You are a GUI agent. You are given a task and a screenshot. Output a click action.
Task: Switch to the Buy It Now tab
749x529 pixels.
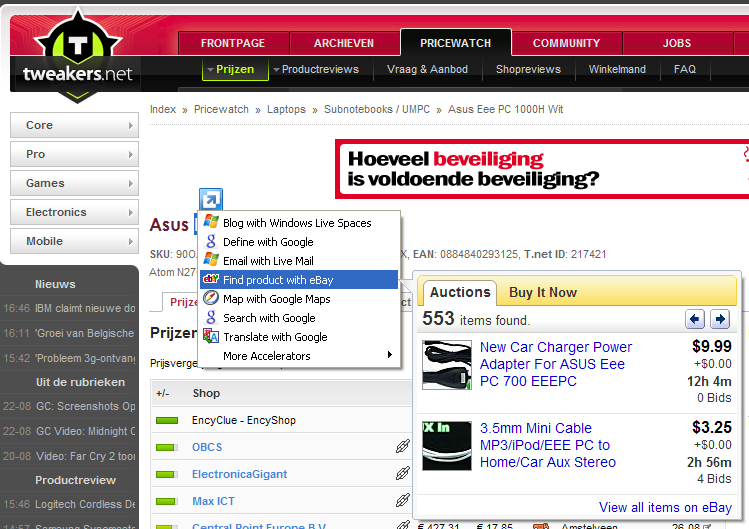click(x=543, y=292)
